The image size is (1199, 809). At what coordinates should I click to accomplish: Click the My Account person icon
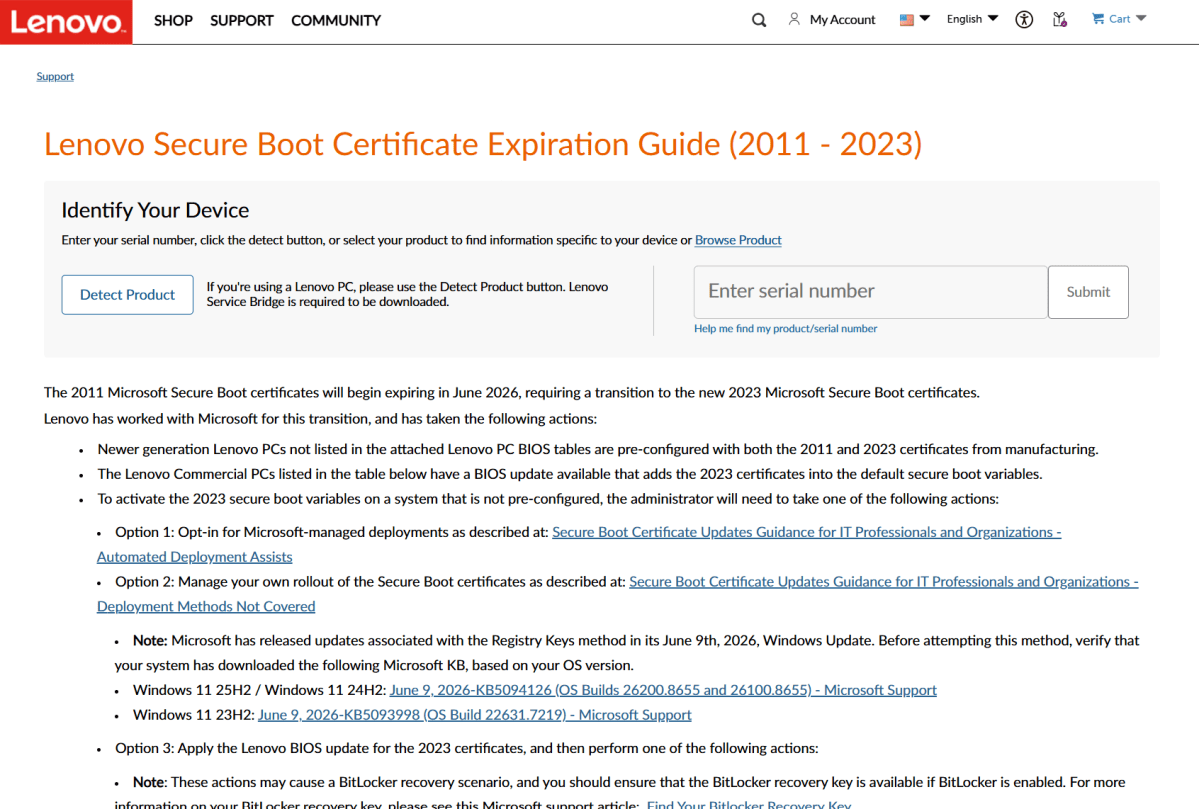[x=794, y=19]
